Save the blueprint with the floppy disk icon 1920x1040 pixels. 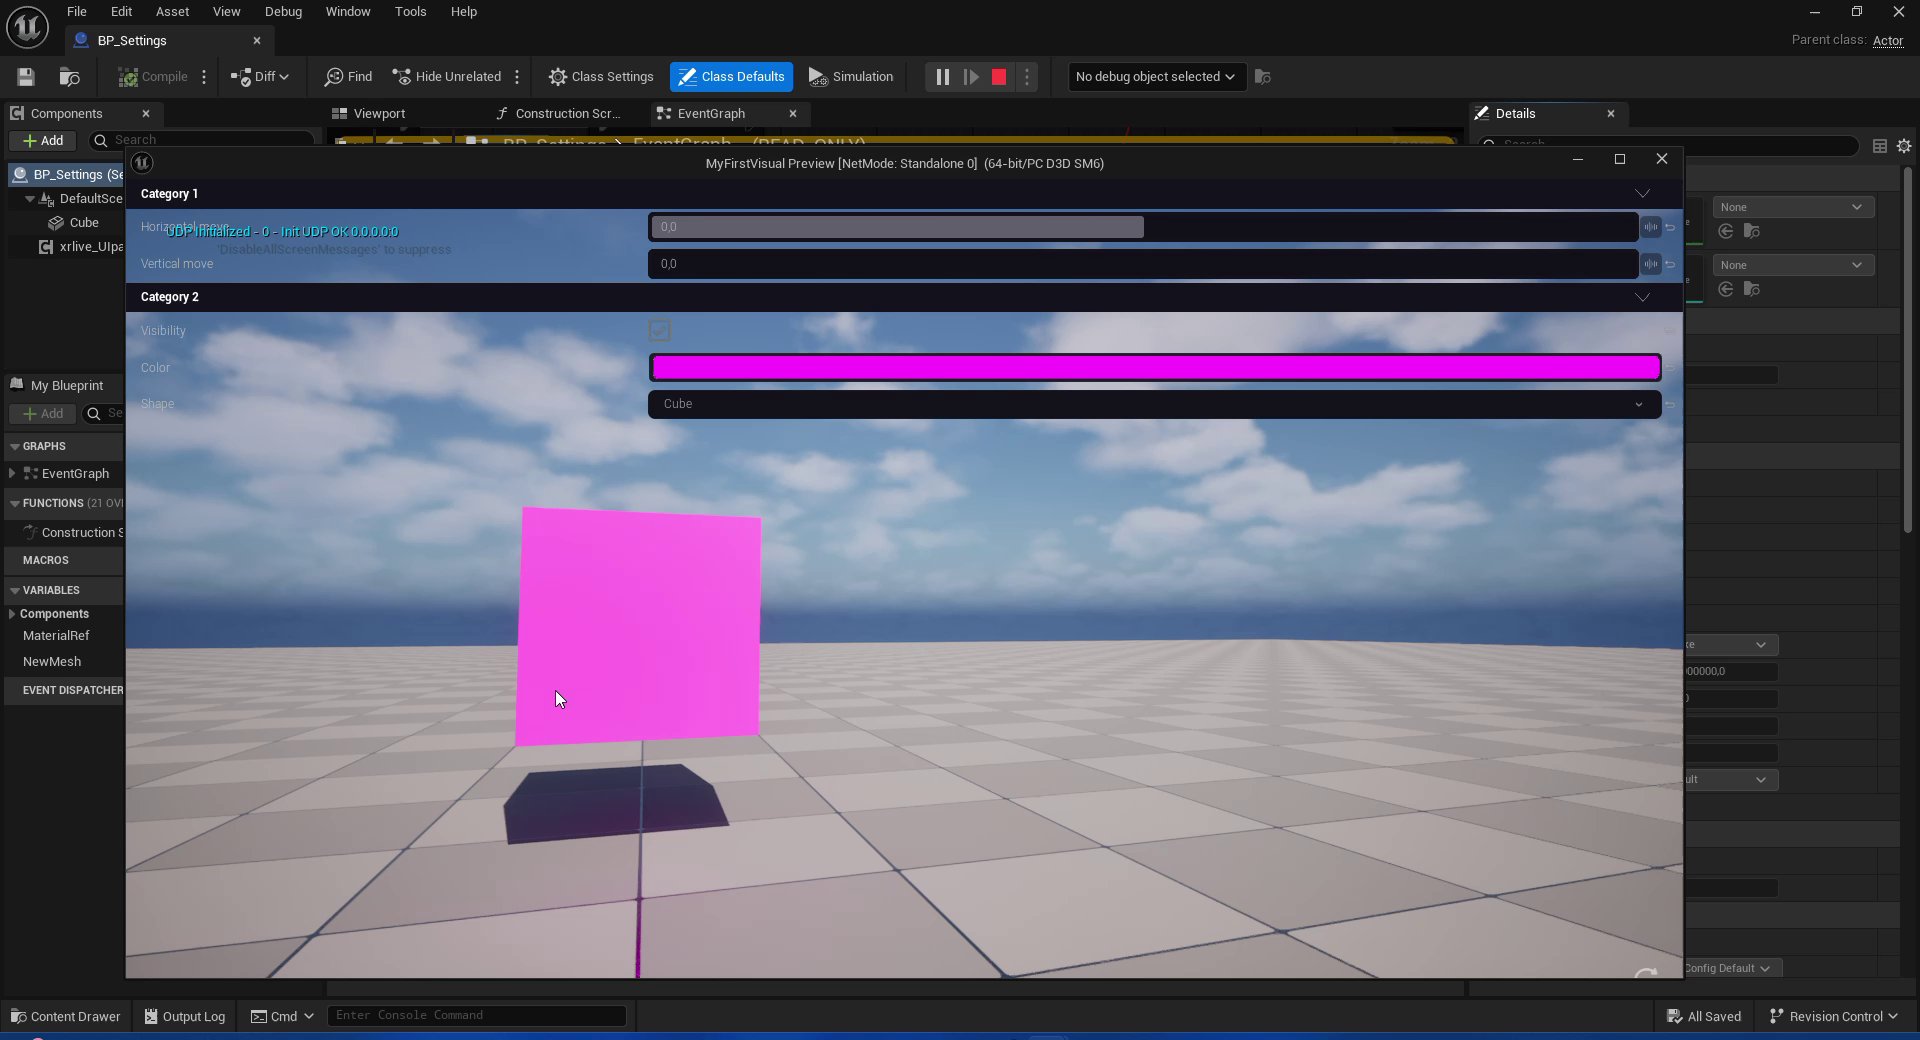coord(26,77)
